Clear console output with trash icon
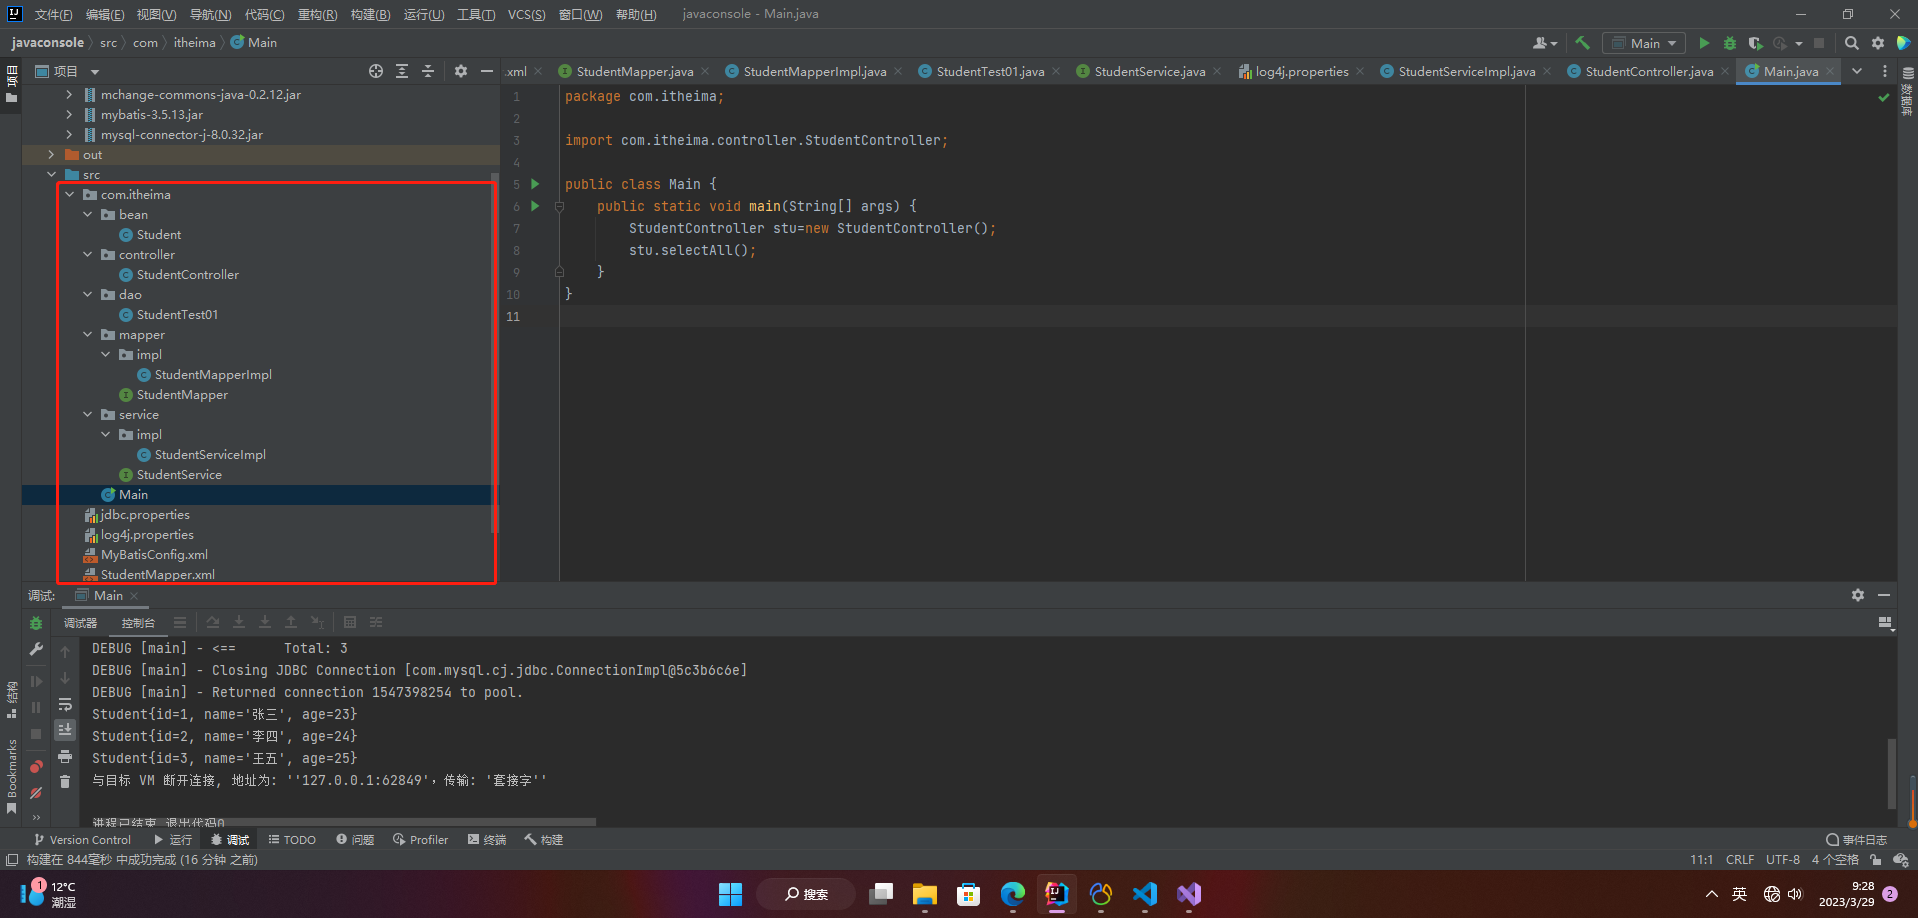The image size is (1918, 918). (x=65, y=781)
